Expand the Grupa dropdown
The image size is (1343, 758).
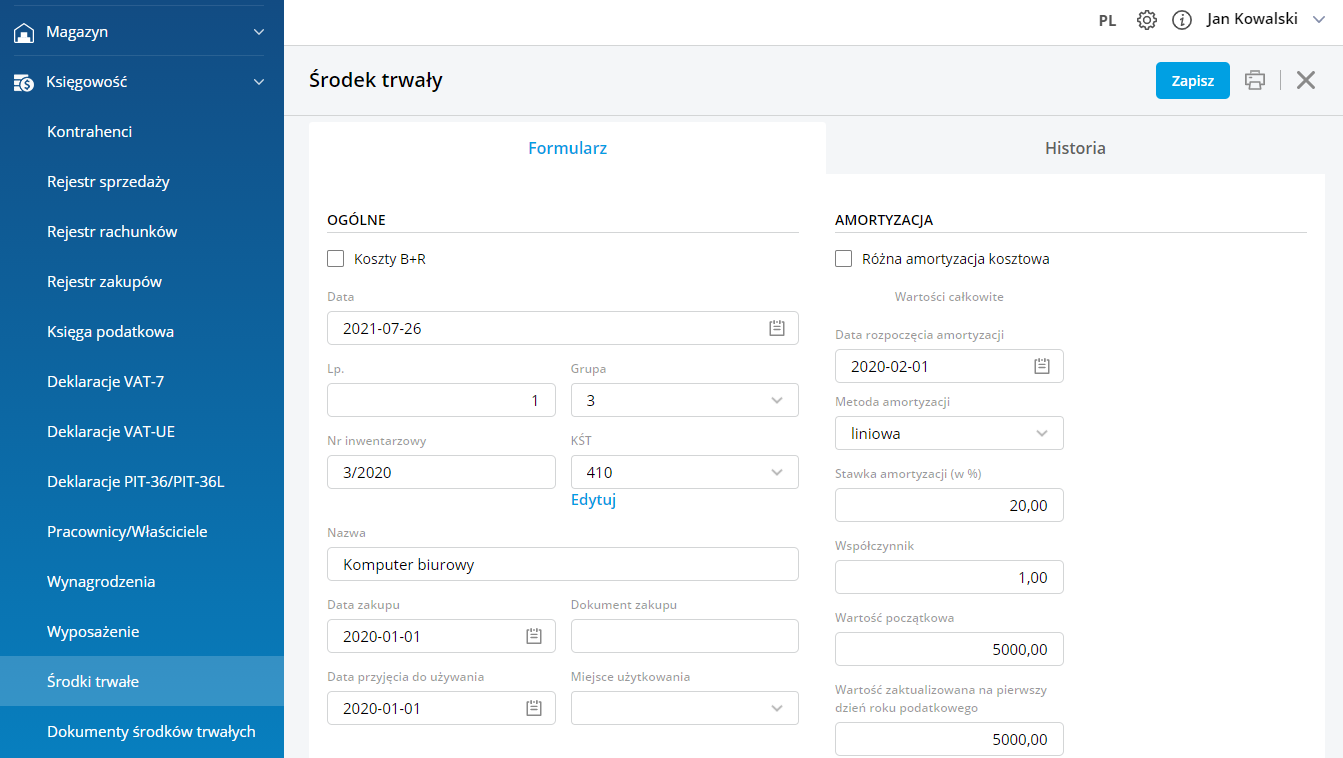[x=777, y=400]
